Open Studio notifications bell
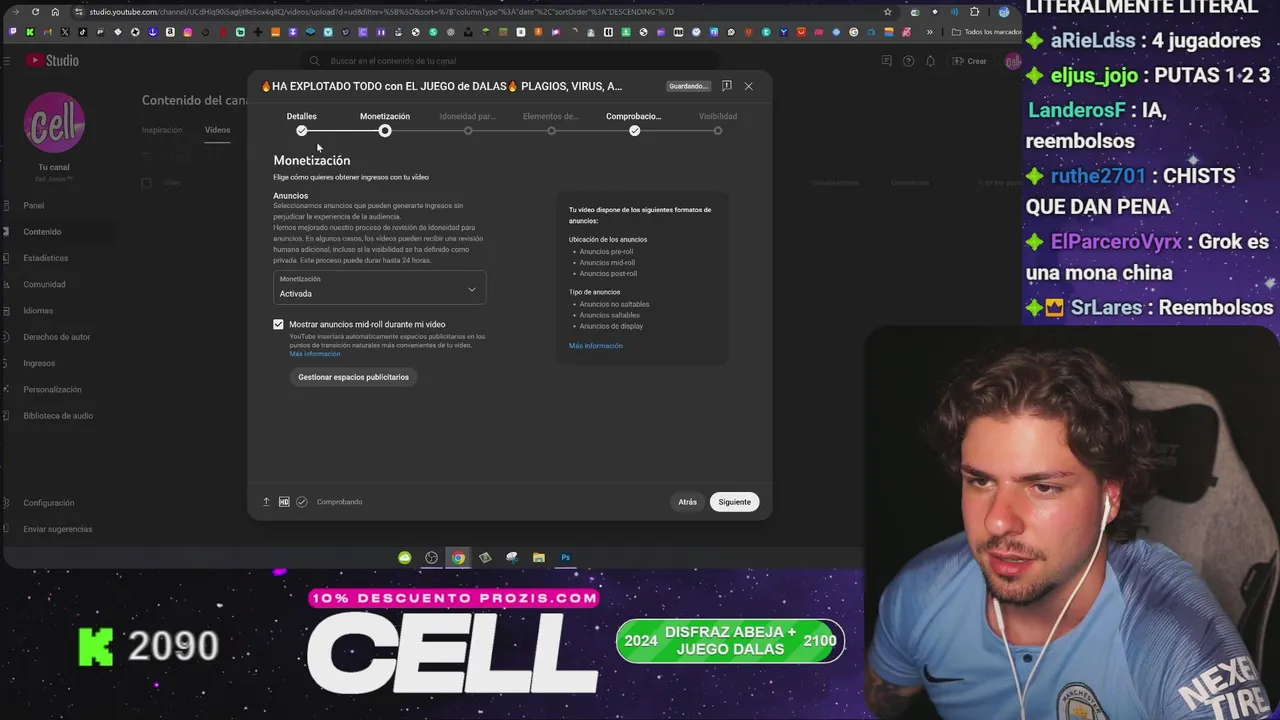Viewport: 1280px width, 720px height. tap(930, 61)
